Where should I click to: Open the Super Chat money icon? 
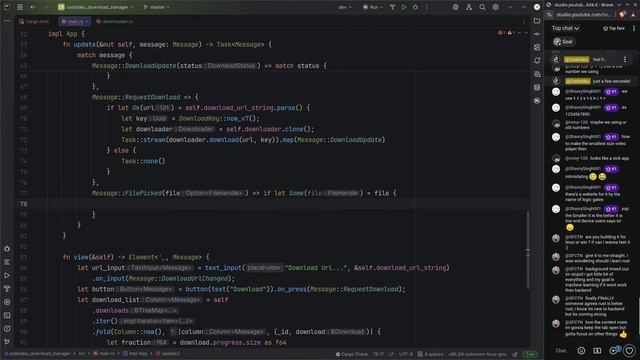click(597, 350)
